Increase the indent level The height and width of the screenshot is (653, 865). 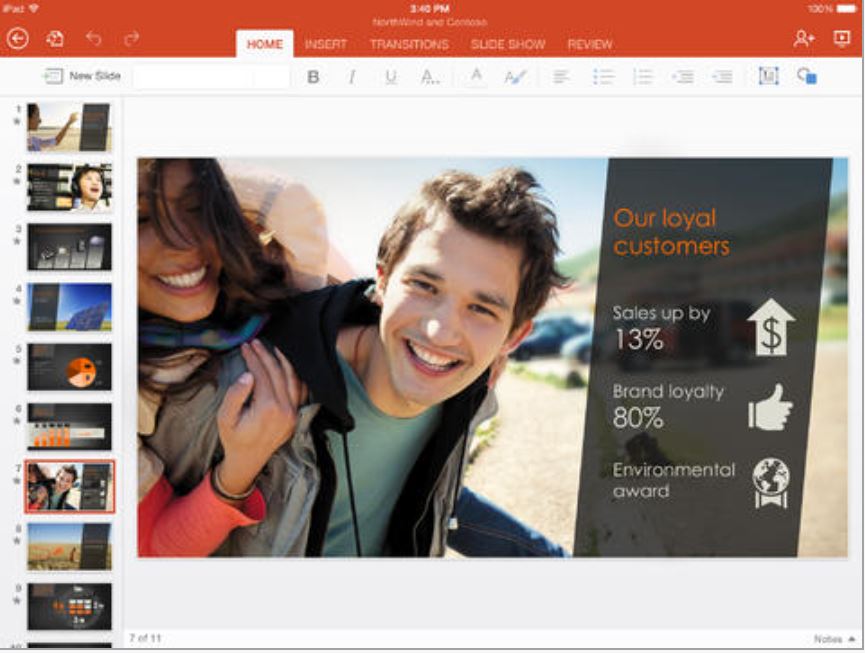pyautogui.click(x=722, y=77)
